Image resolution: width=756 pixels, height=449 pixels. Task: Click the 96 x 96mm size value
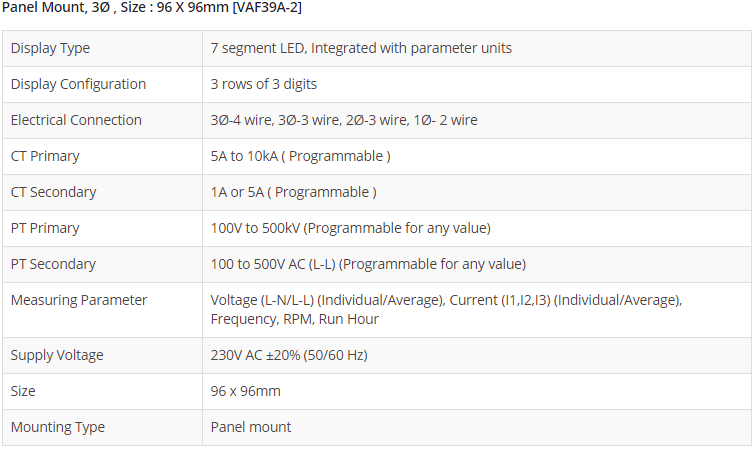pyautogui.click(x=245, y=391)
